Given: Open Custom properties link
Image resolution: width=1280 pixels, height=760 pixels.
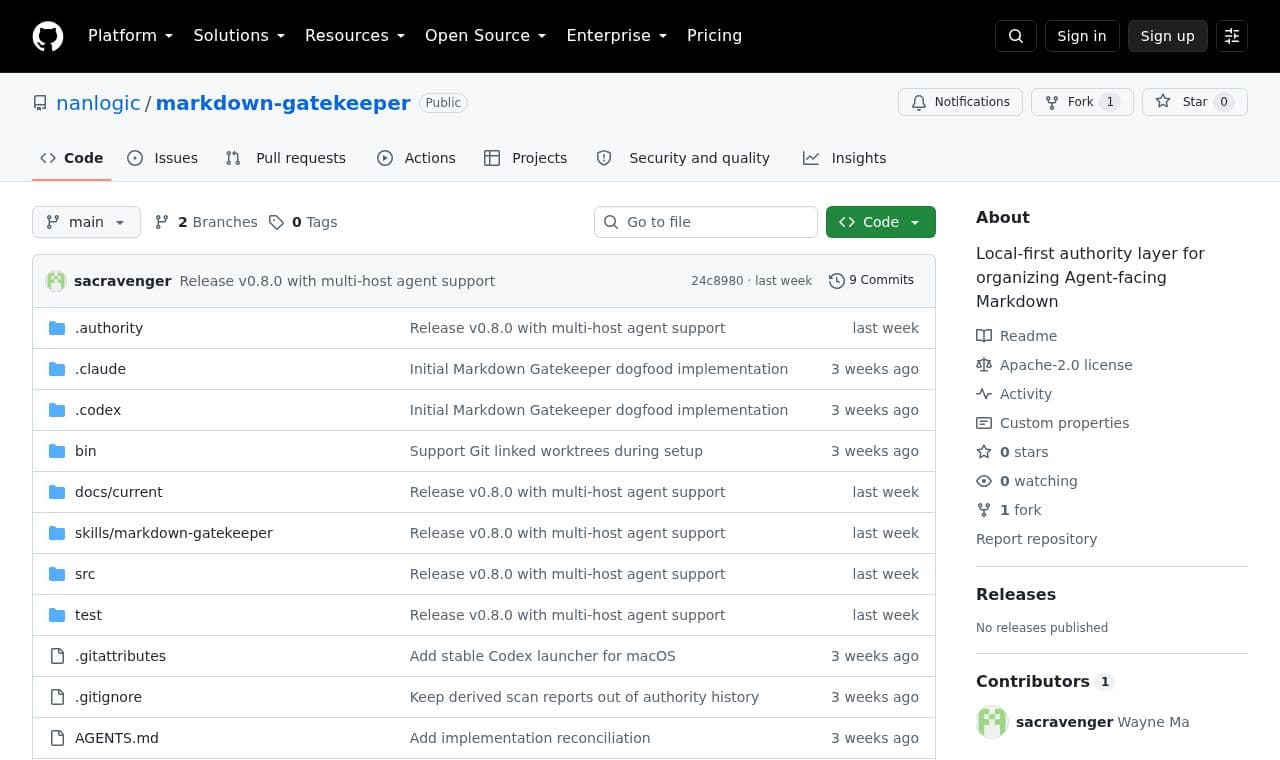Looking at the screenshot, I should (1052, 423).
